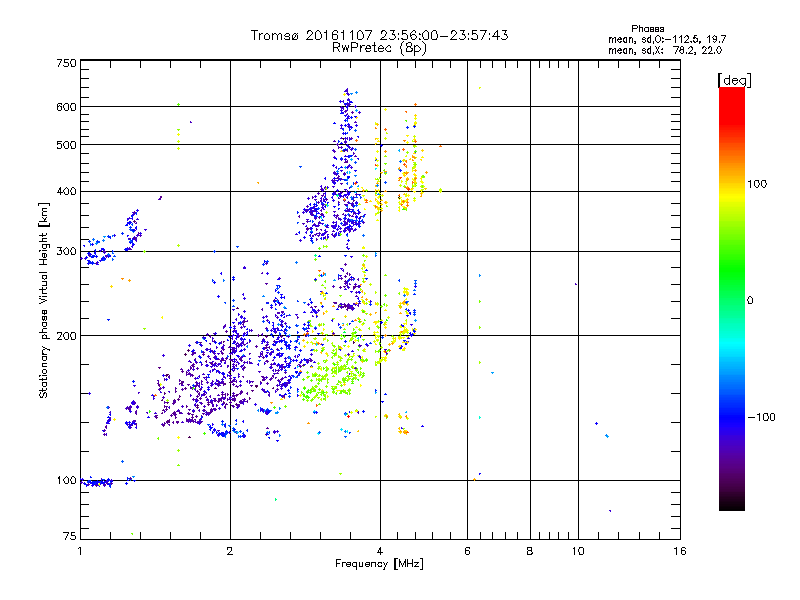This screenshot has height=600, width=800.
Task: Click the '600' y-axis tick label
Action: [x=66, y=107]
